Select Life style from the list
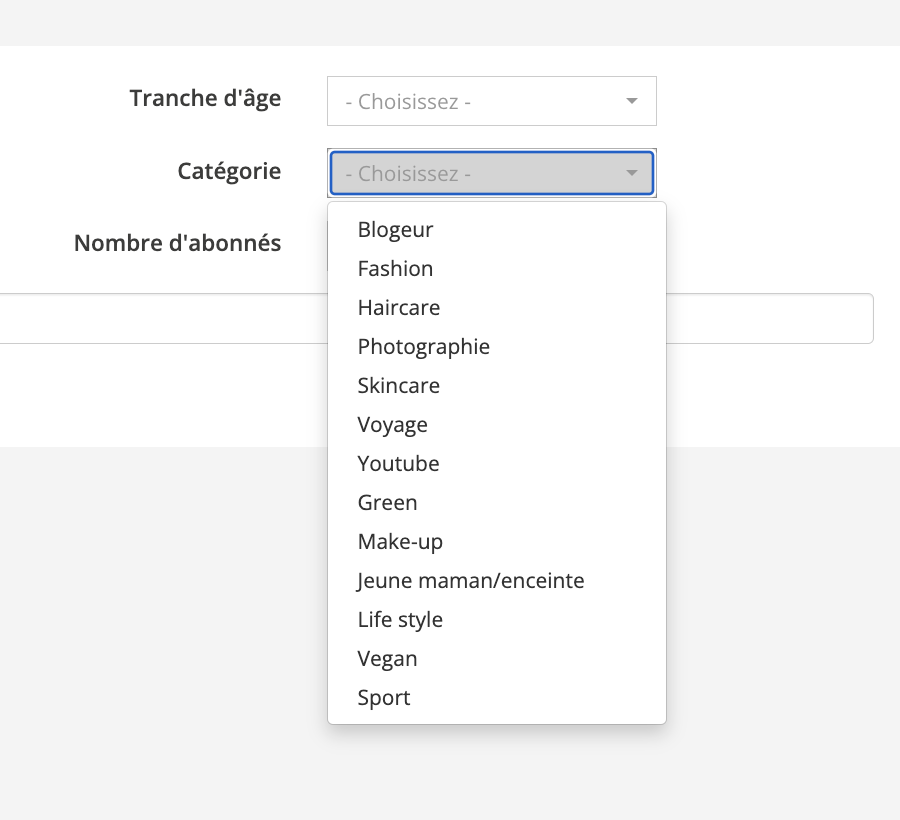 (401, 620)
